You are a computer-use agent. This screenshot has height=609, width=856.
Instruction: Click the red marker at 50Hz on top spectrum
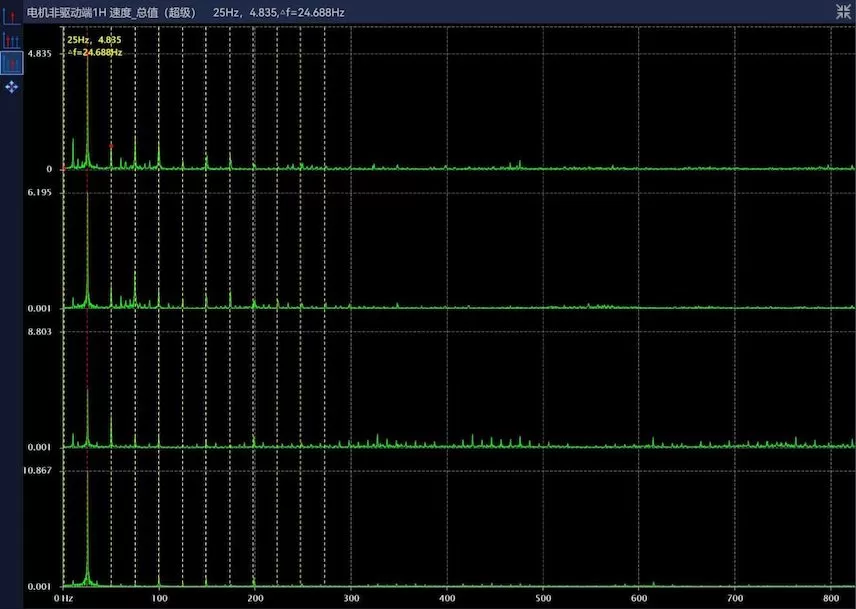111,146
